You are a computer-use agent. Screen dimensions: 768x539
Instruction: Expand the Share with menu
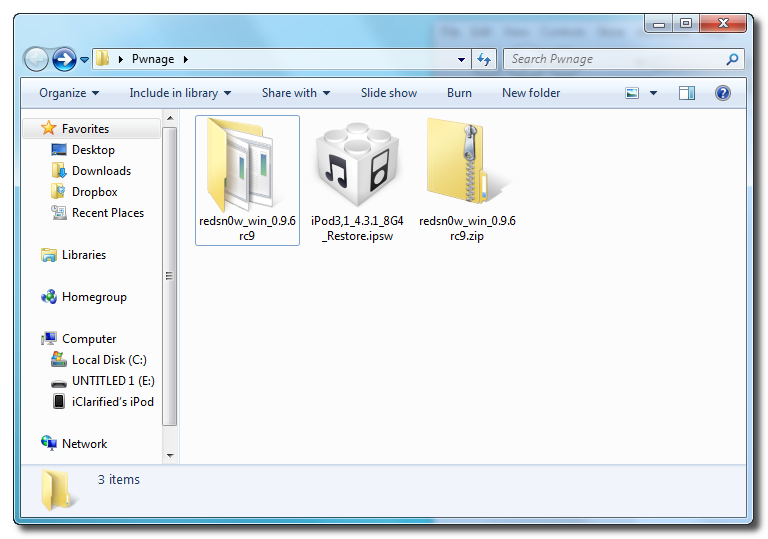[x=295, y=93]
